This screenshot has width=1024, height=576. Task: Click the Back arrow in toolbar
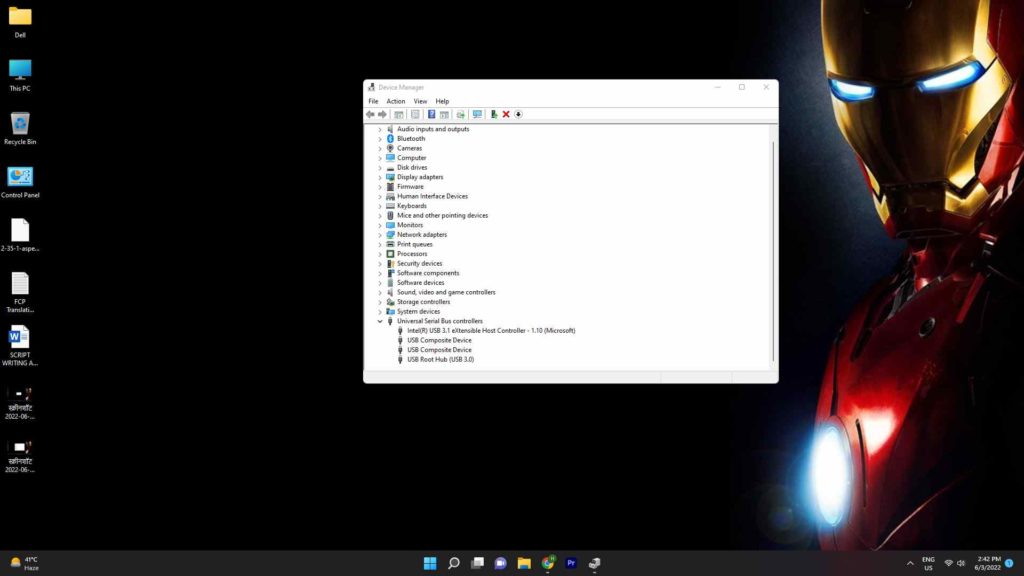click(370, 114)
